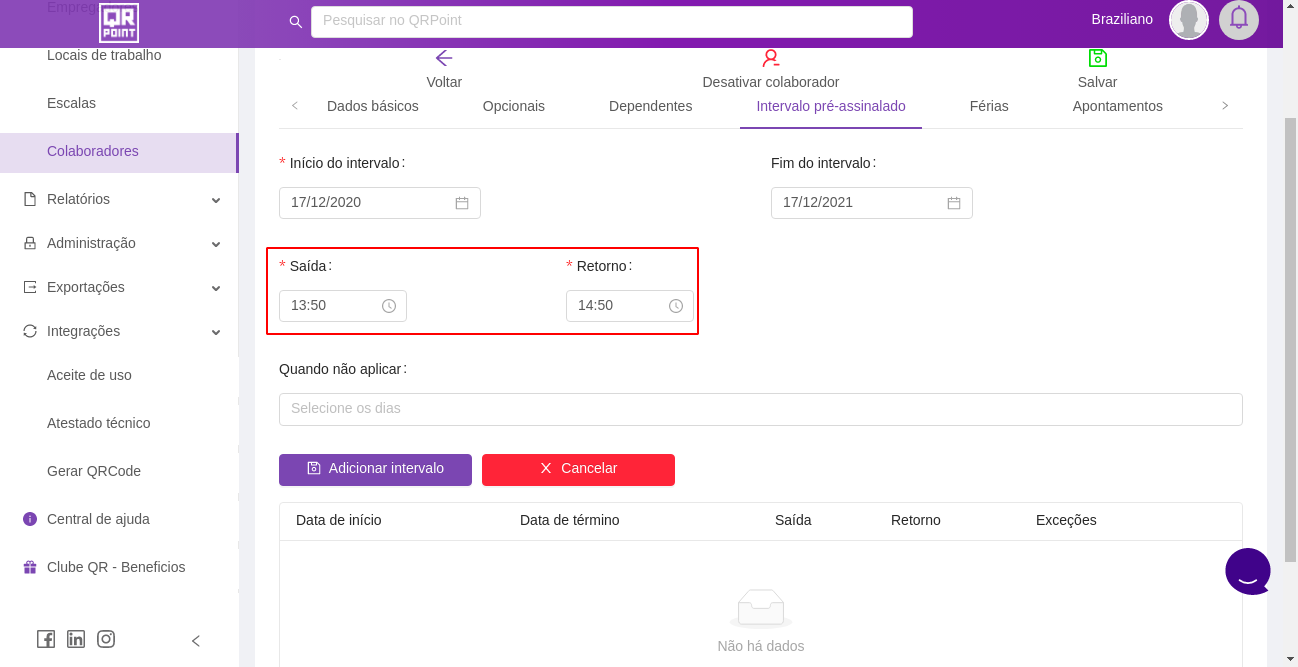Expand the Relatórios menu
This screenshot has height=667, width=1298.
(120, 199)
